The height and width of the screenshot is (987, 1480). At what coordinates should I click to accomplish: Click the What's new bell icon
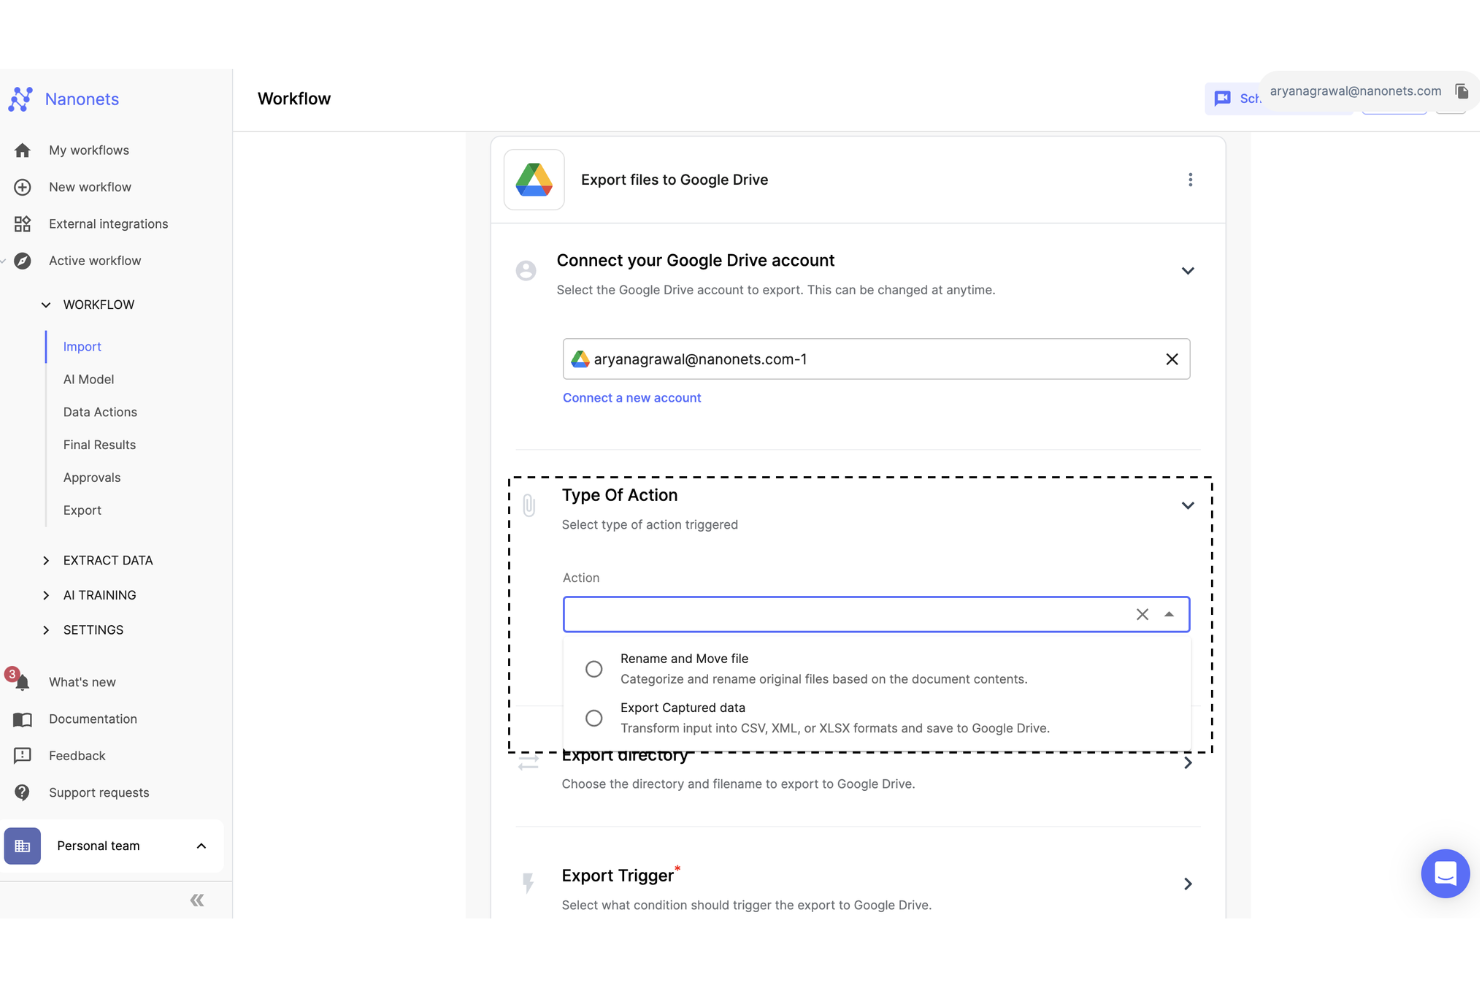click(22, 682)
